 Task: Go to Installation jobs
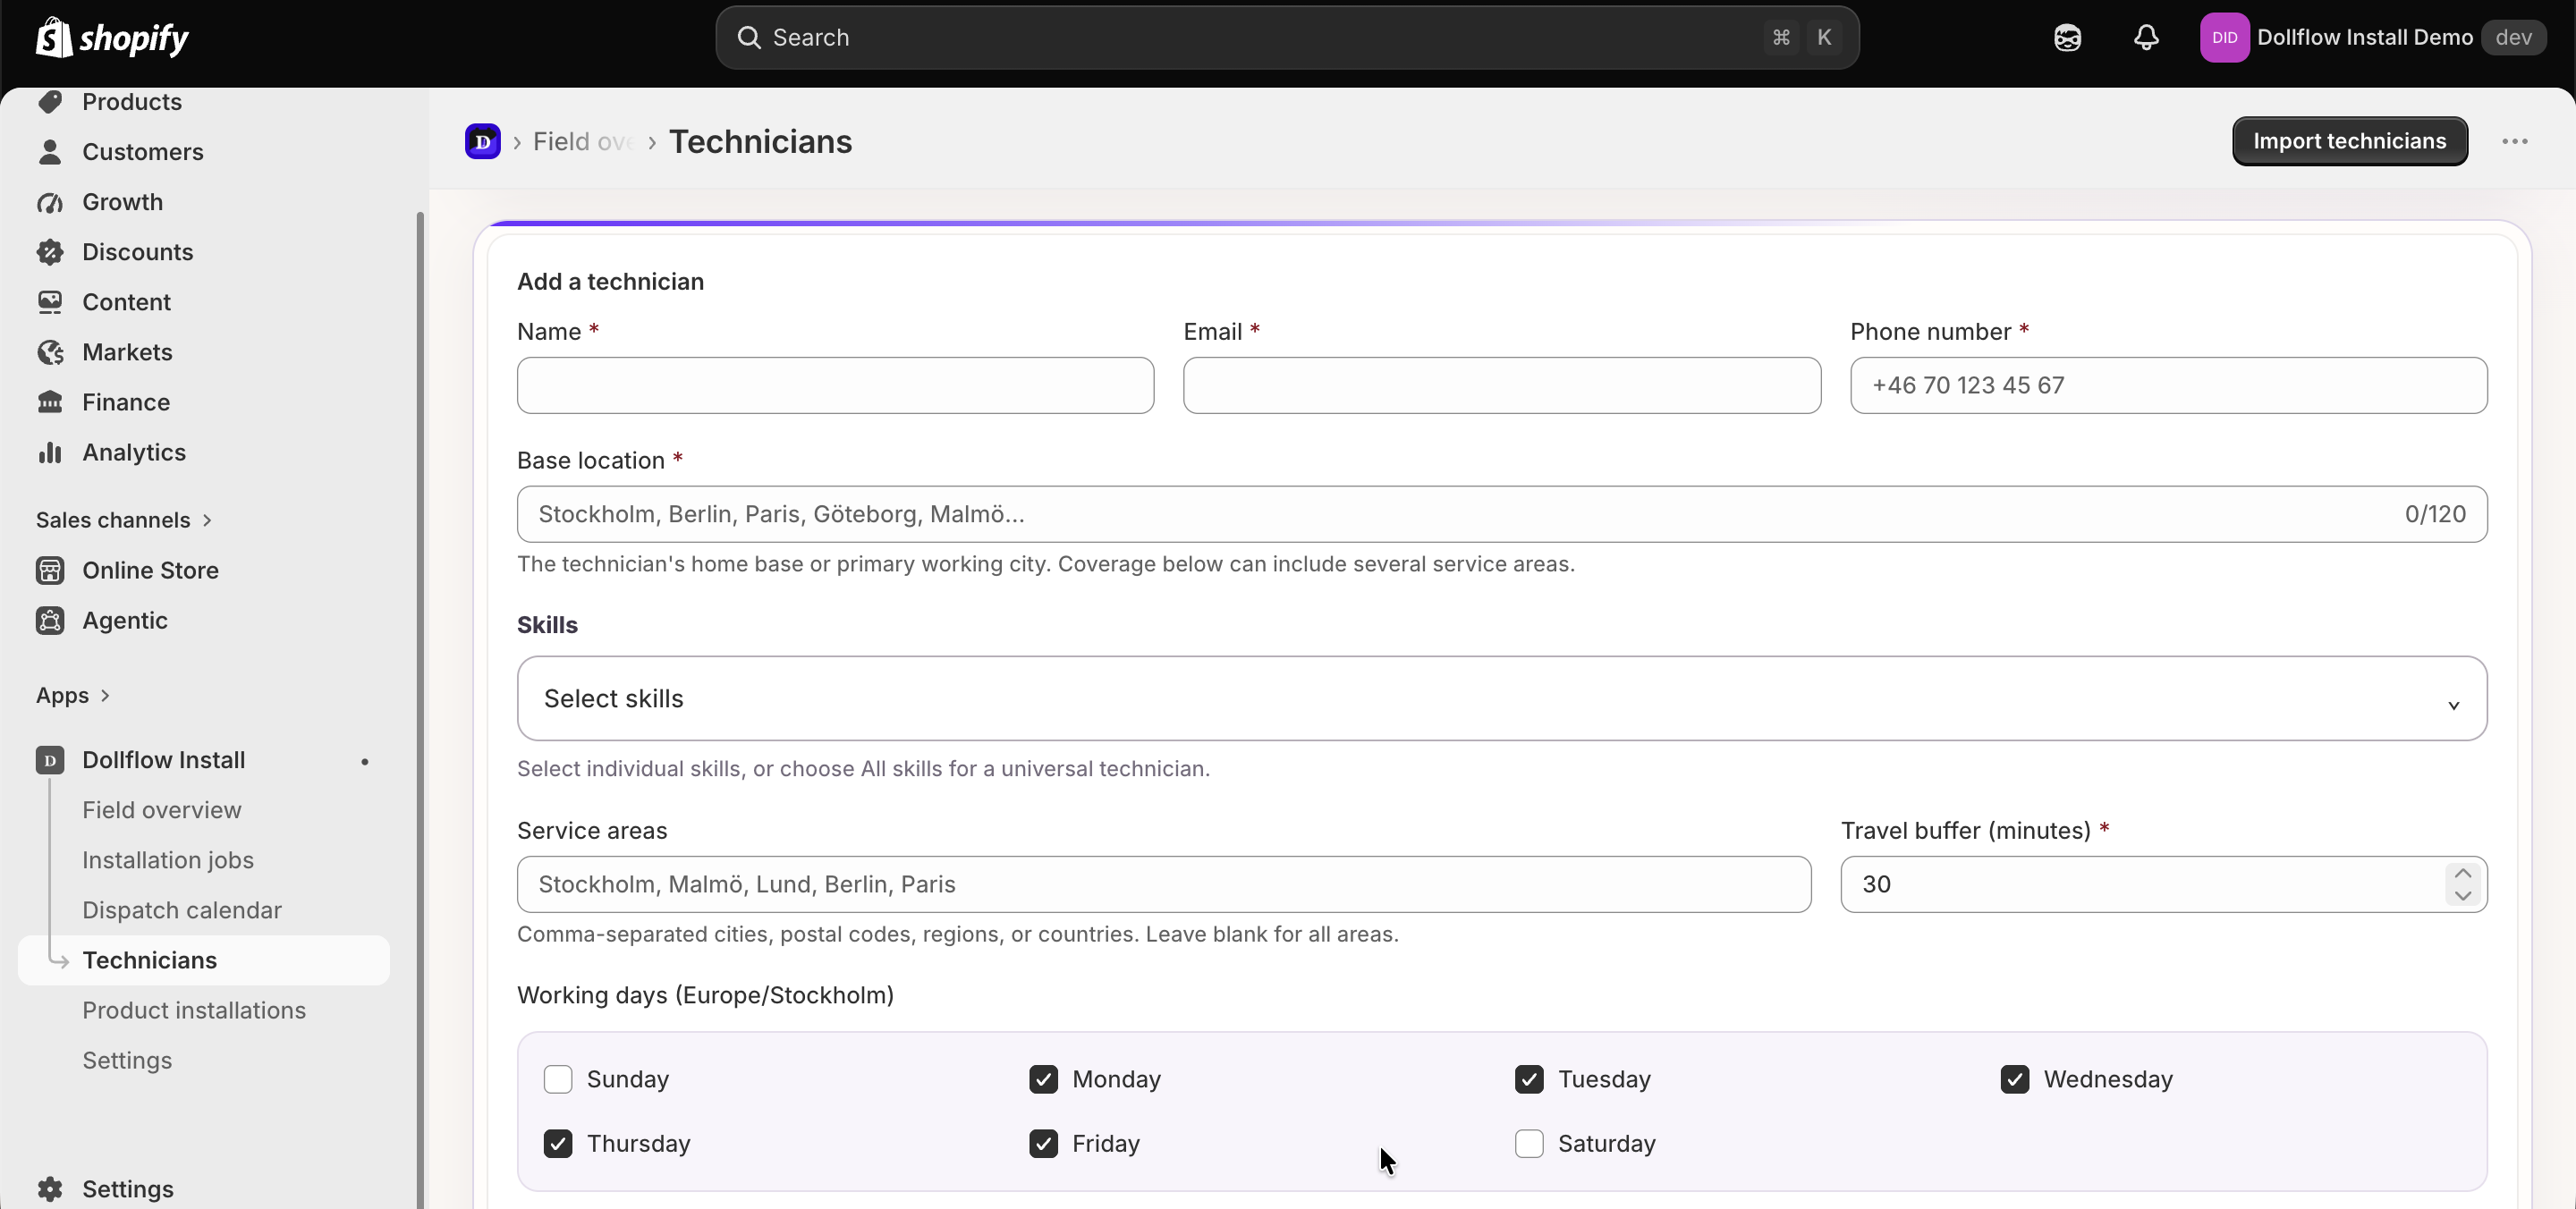168,860
